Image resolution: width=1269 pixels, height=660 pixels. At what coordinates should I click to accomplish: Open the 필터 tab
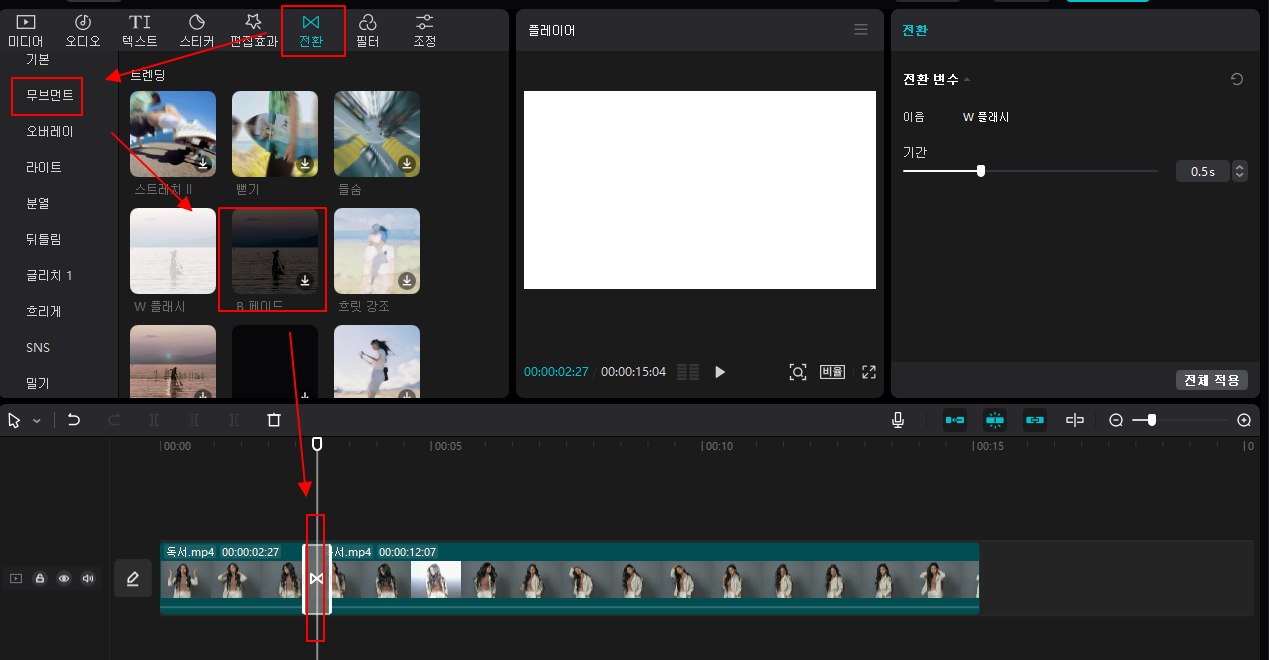tap(368, 31)
